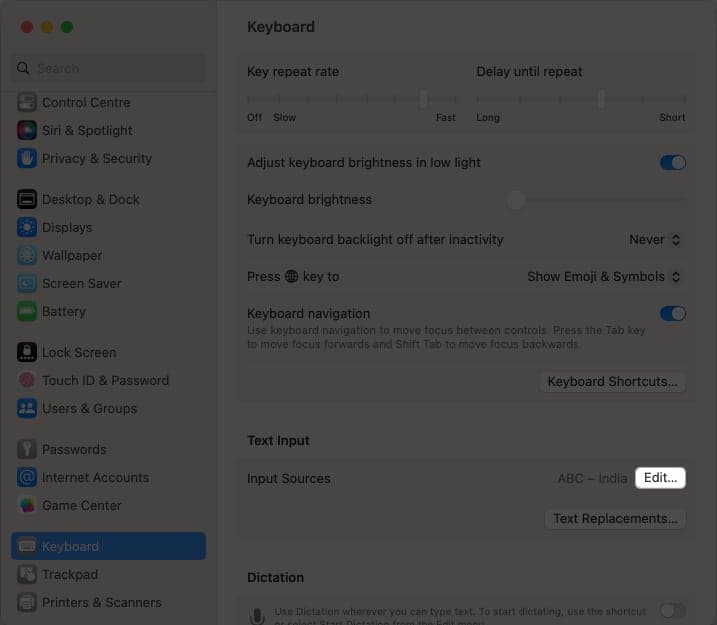Click Touch ID & Password label
717x625 pixels.
pyautogui.click(x=106, y=380)
